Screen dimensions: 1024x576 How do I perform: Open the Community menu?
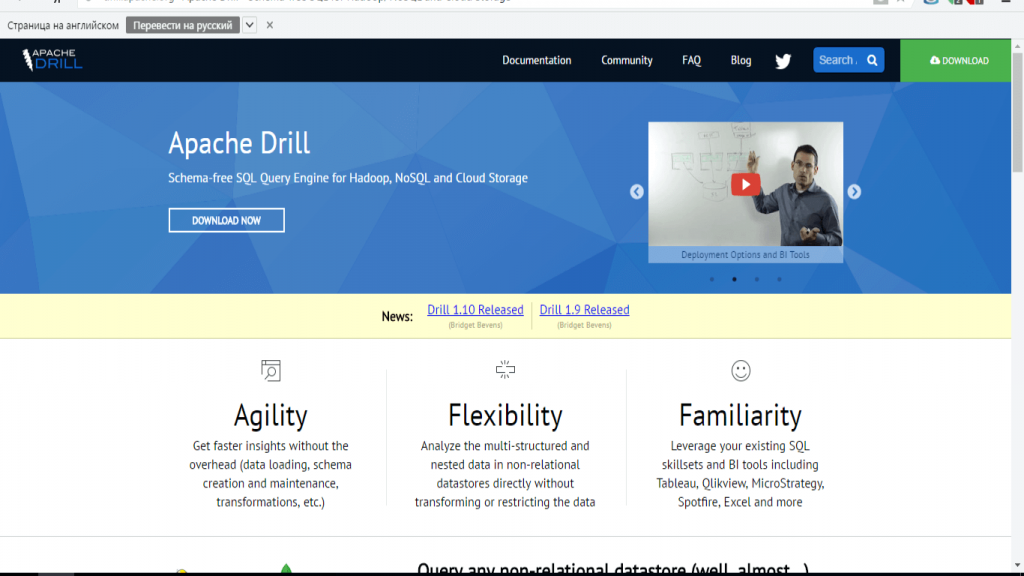(626, 60)
